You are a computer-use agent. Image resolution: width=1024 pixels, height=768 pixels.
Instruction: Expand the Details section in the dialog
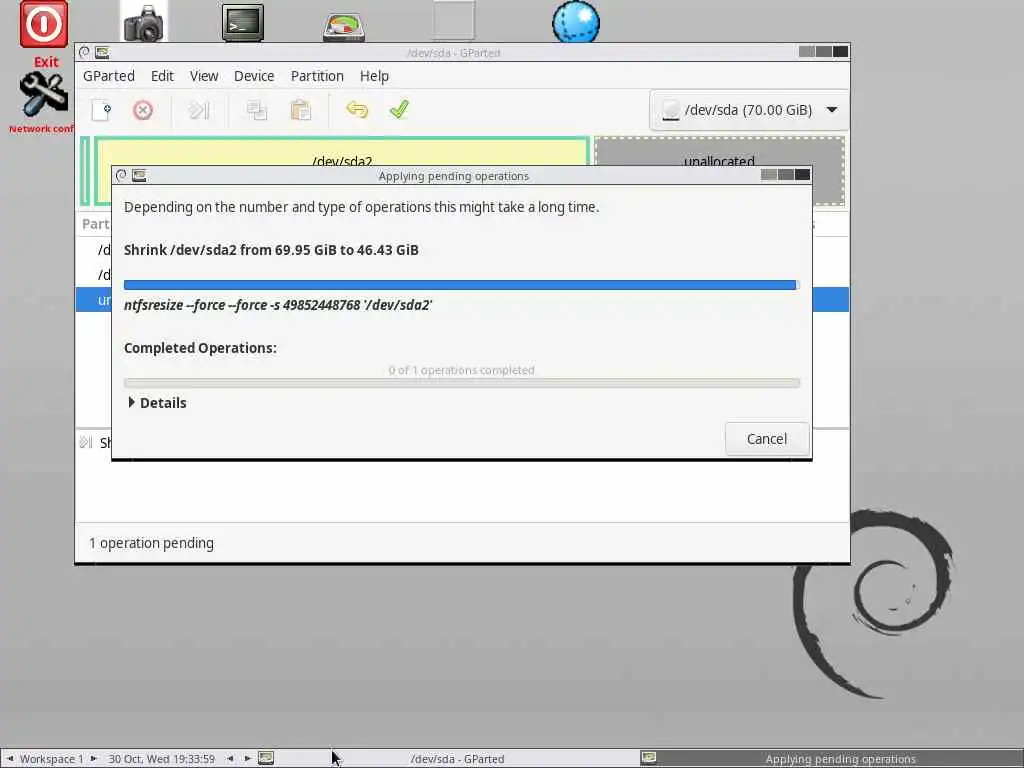tap(157, 403)
